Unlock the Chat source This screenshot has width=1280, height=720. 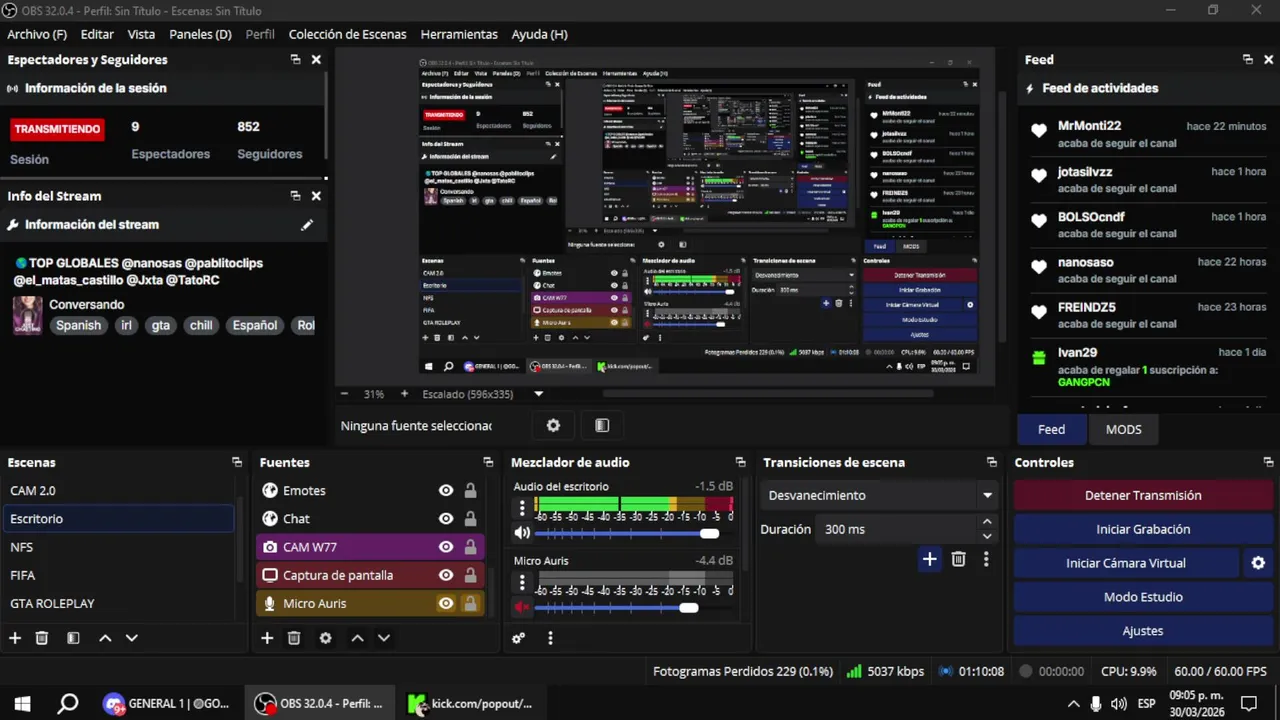tap(470, 519)
